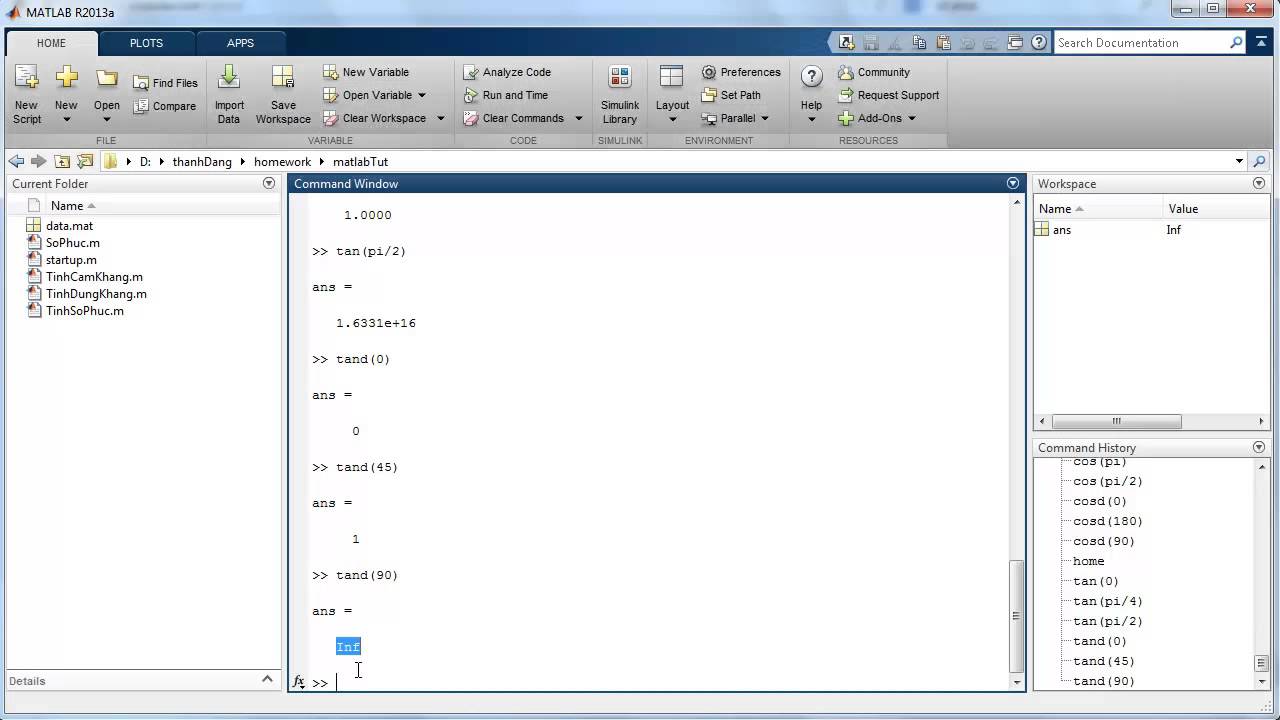The height and width of the screenshot is (720, 1280).
Task: Select TinhCamKhang.m file
Action: (x=94, y=277)
